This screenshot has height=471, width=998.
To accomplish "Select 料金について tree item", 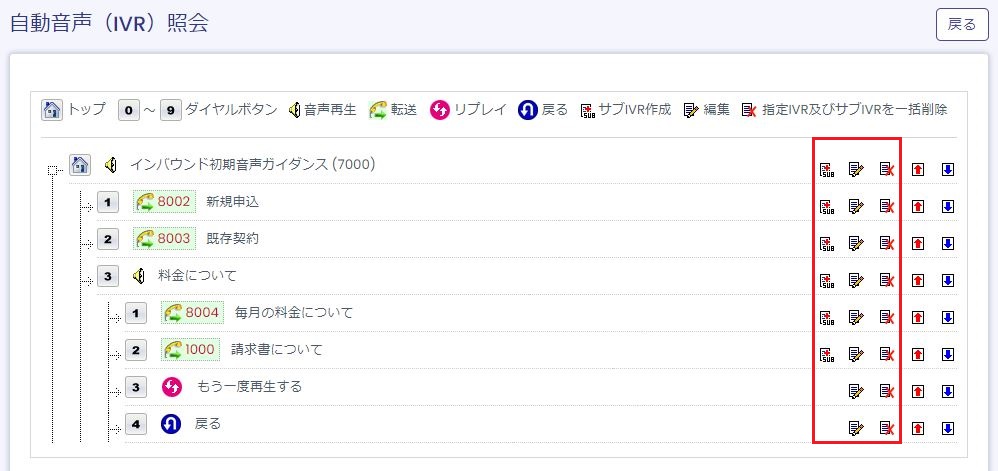I will tap(197, 275).
